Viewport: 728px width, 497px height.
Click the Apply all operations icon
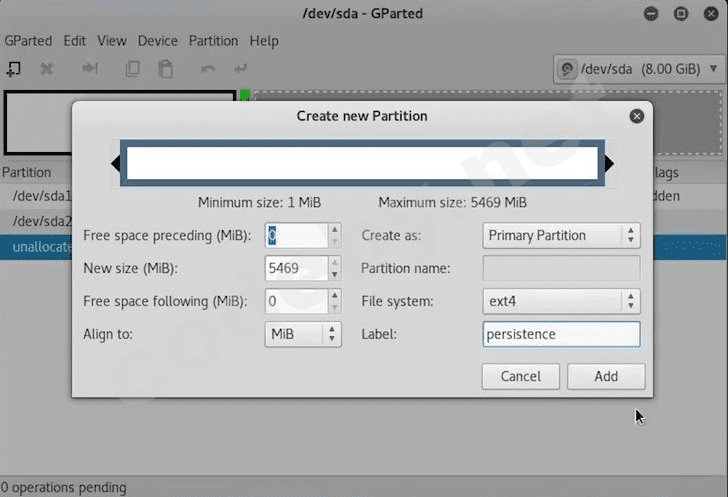click(240, 69)
